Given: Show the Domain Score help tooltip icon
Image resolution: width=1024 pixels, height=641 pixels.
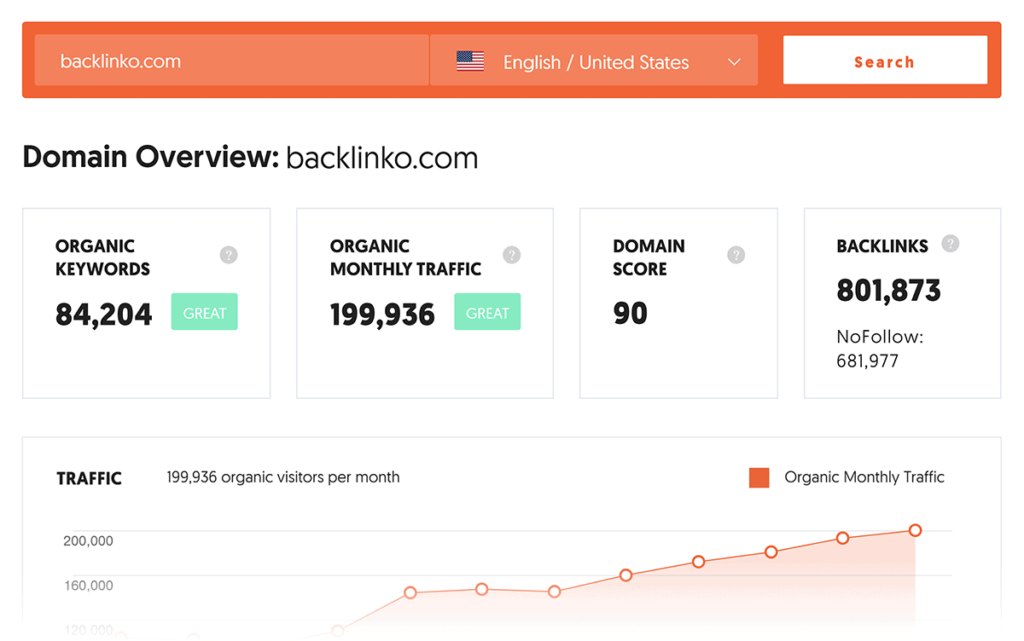Looking at the screenshot, I should 736,255.
